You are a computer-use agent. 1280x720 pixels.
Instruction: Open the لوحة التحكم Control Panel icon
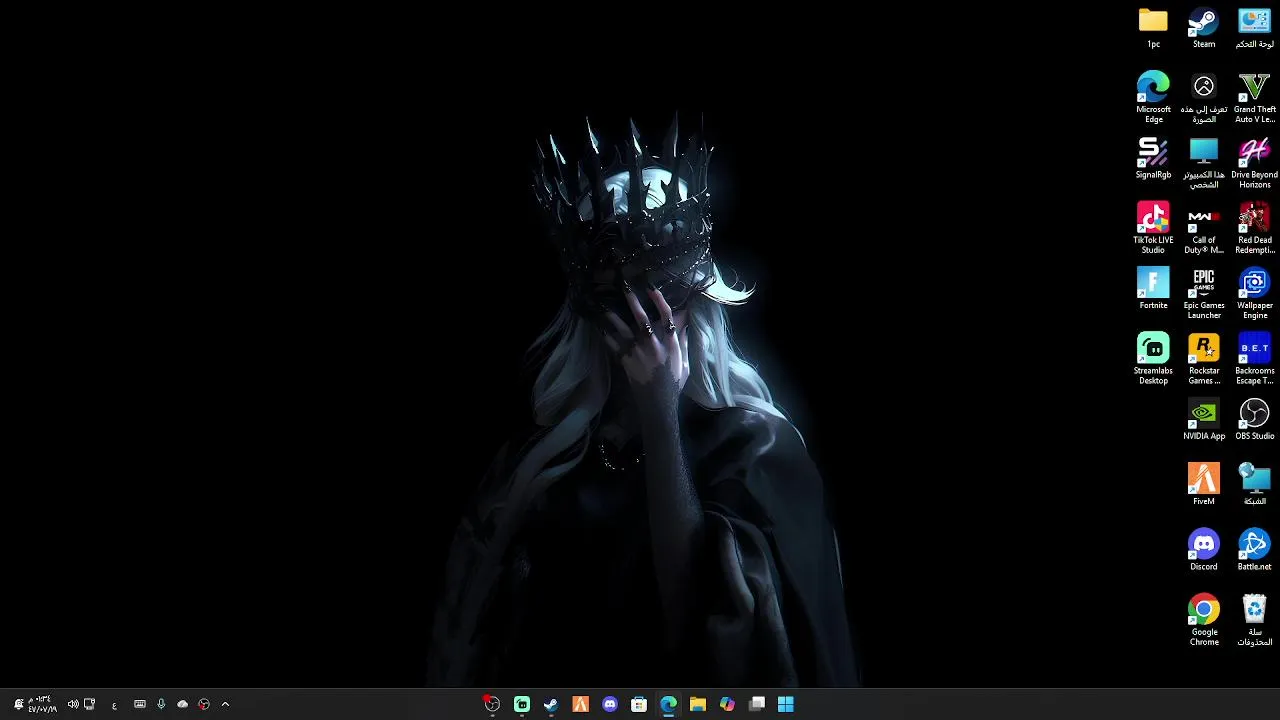click(x=1254, y=28)
